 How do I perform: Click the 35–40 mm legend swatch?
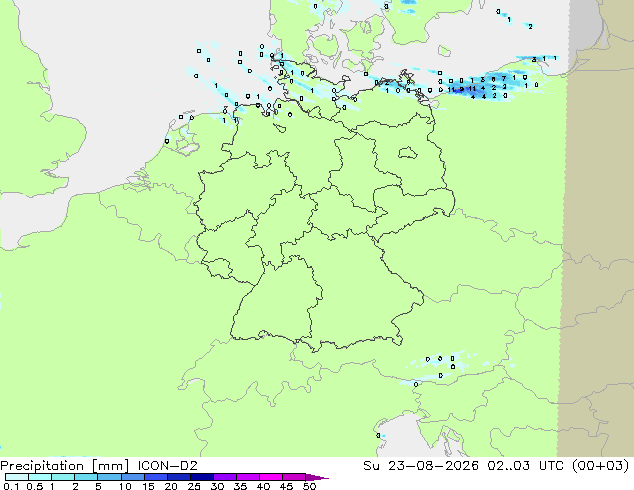pyautogui.click(x=248, y=477)
